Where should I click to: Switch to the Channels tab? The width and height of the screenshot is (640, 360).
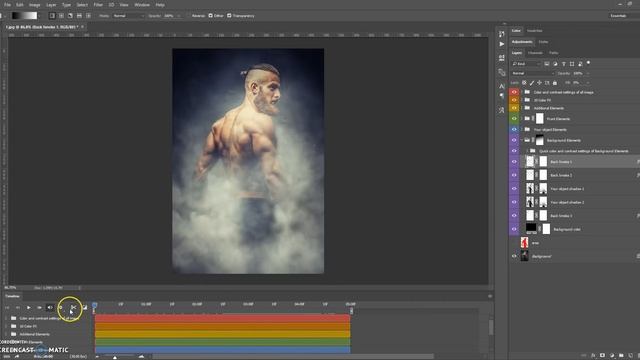[535, 53]
